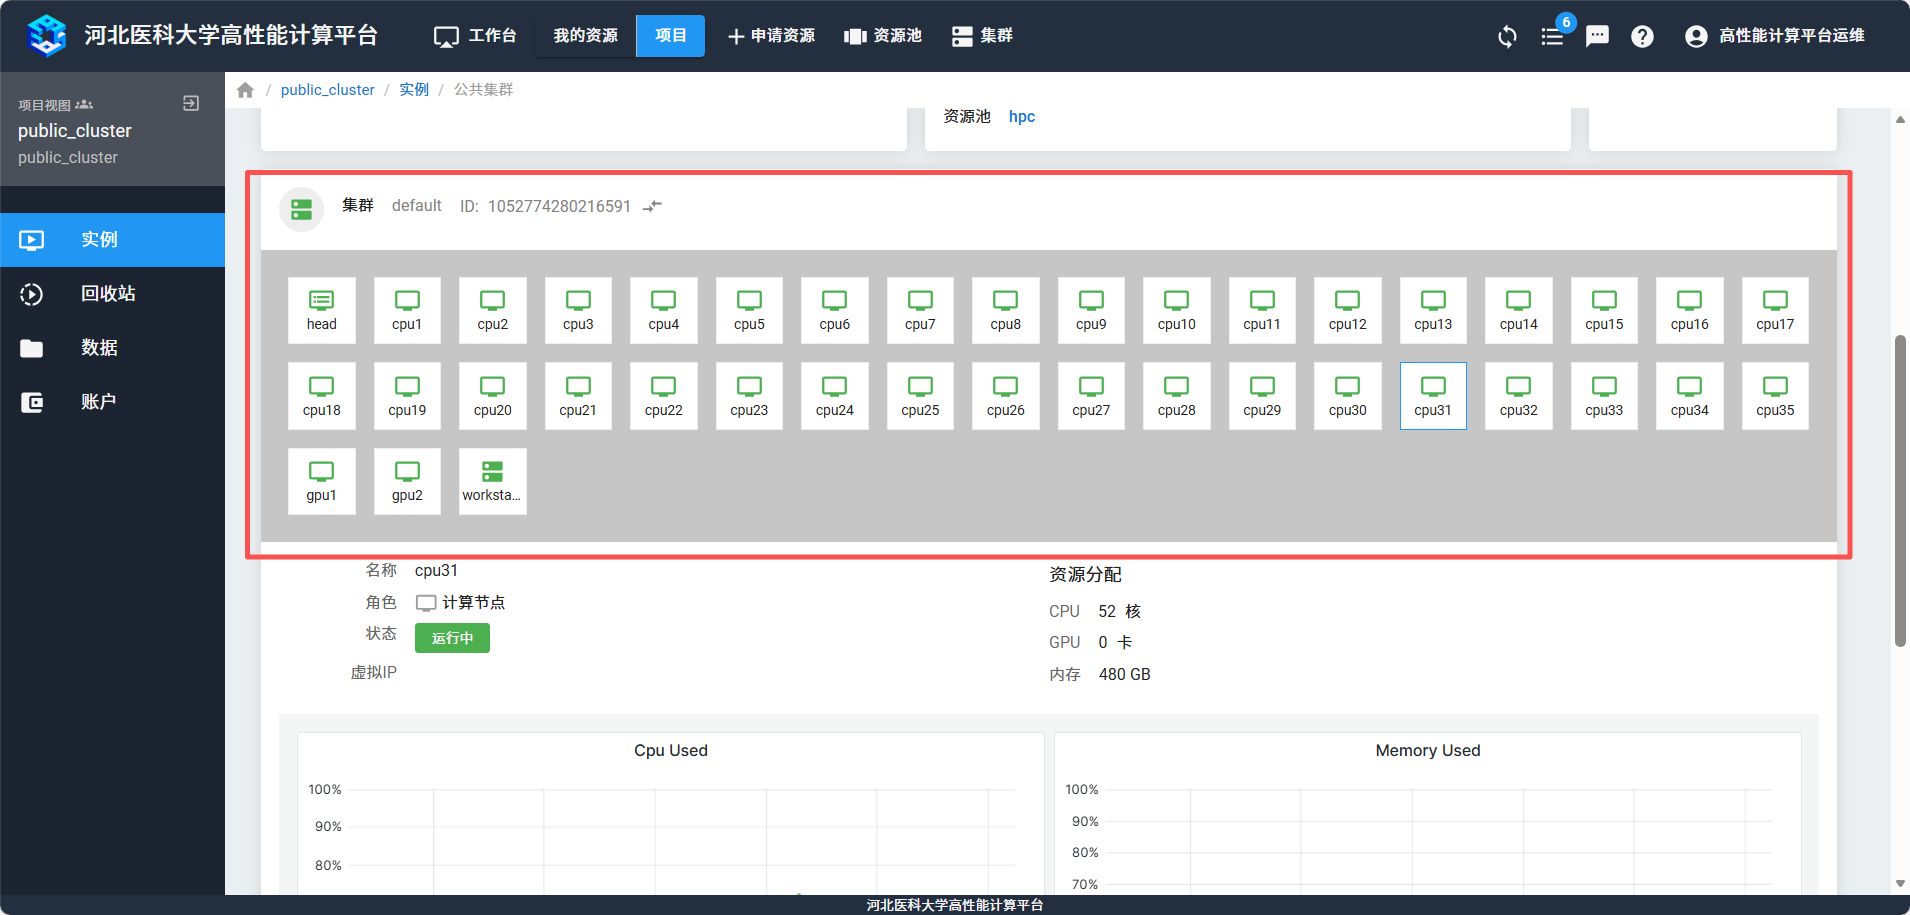This screenshot has height=915, width=1910.
Task: Open the messages chat icon
Action: pos(1597,37)
